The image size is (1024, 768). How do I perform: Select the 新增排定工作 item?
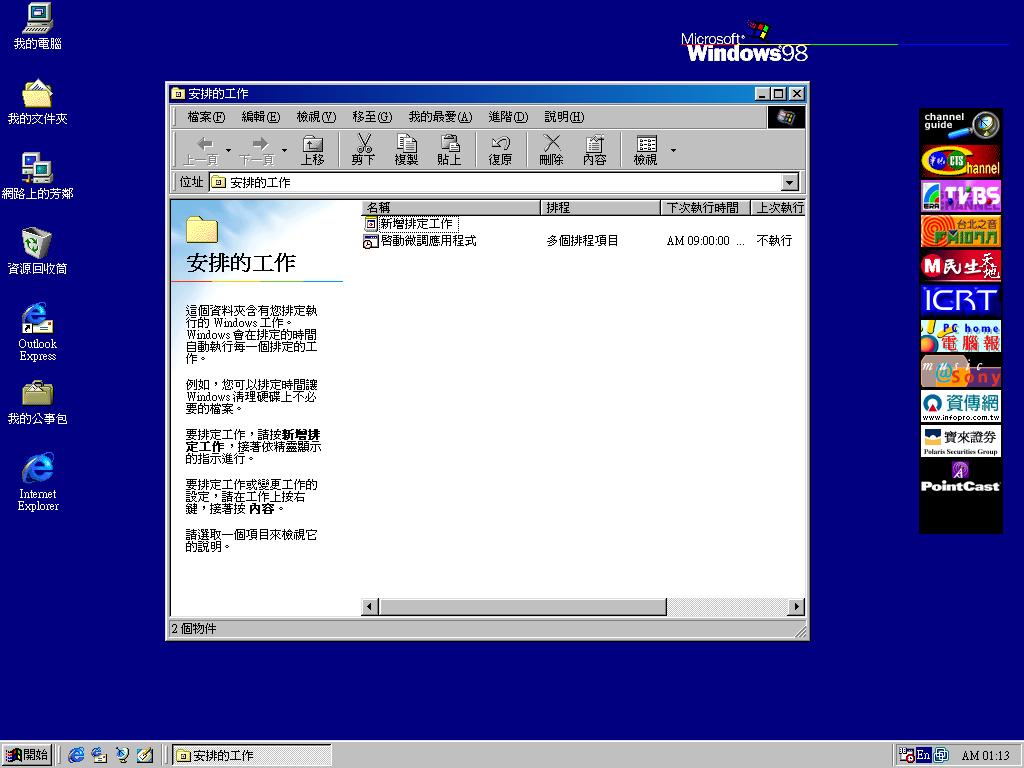(x=410, y=224)
